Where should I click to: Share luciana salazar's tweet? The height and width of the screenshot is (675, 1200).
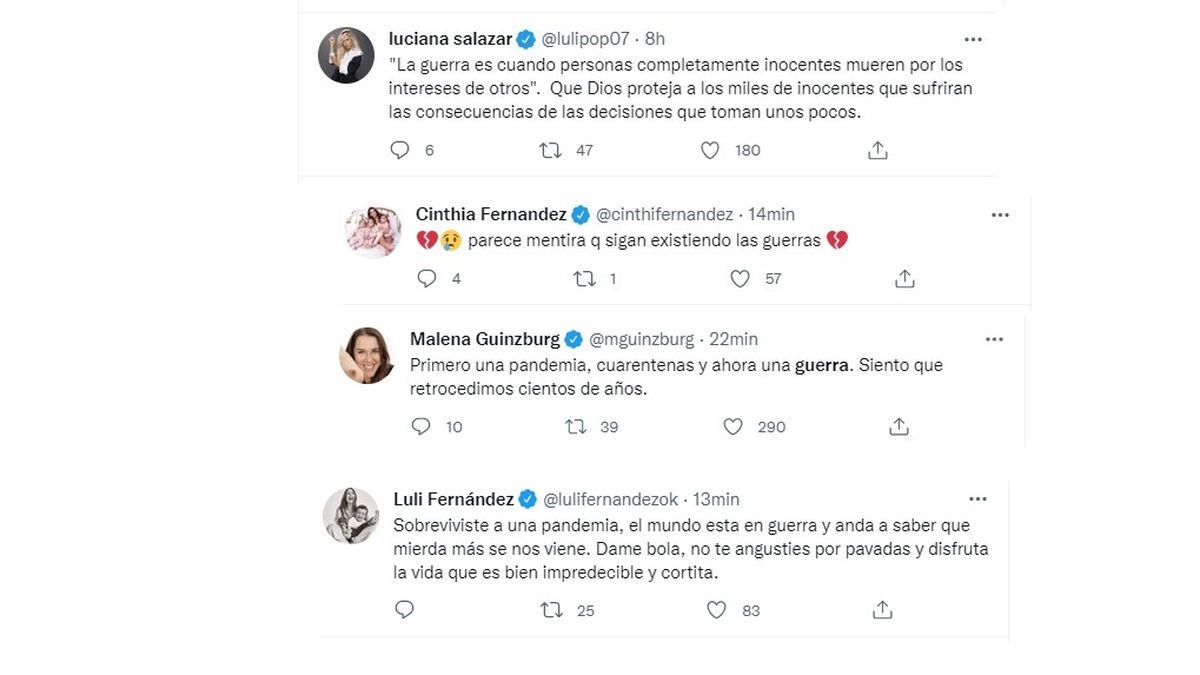coord(878,150)
